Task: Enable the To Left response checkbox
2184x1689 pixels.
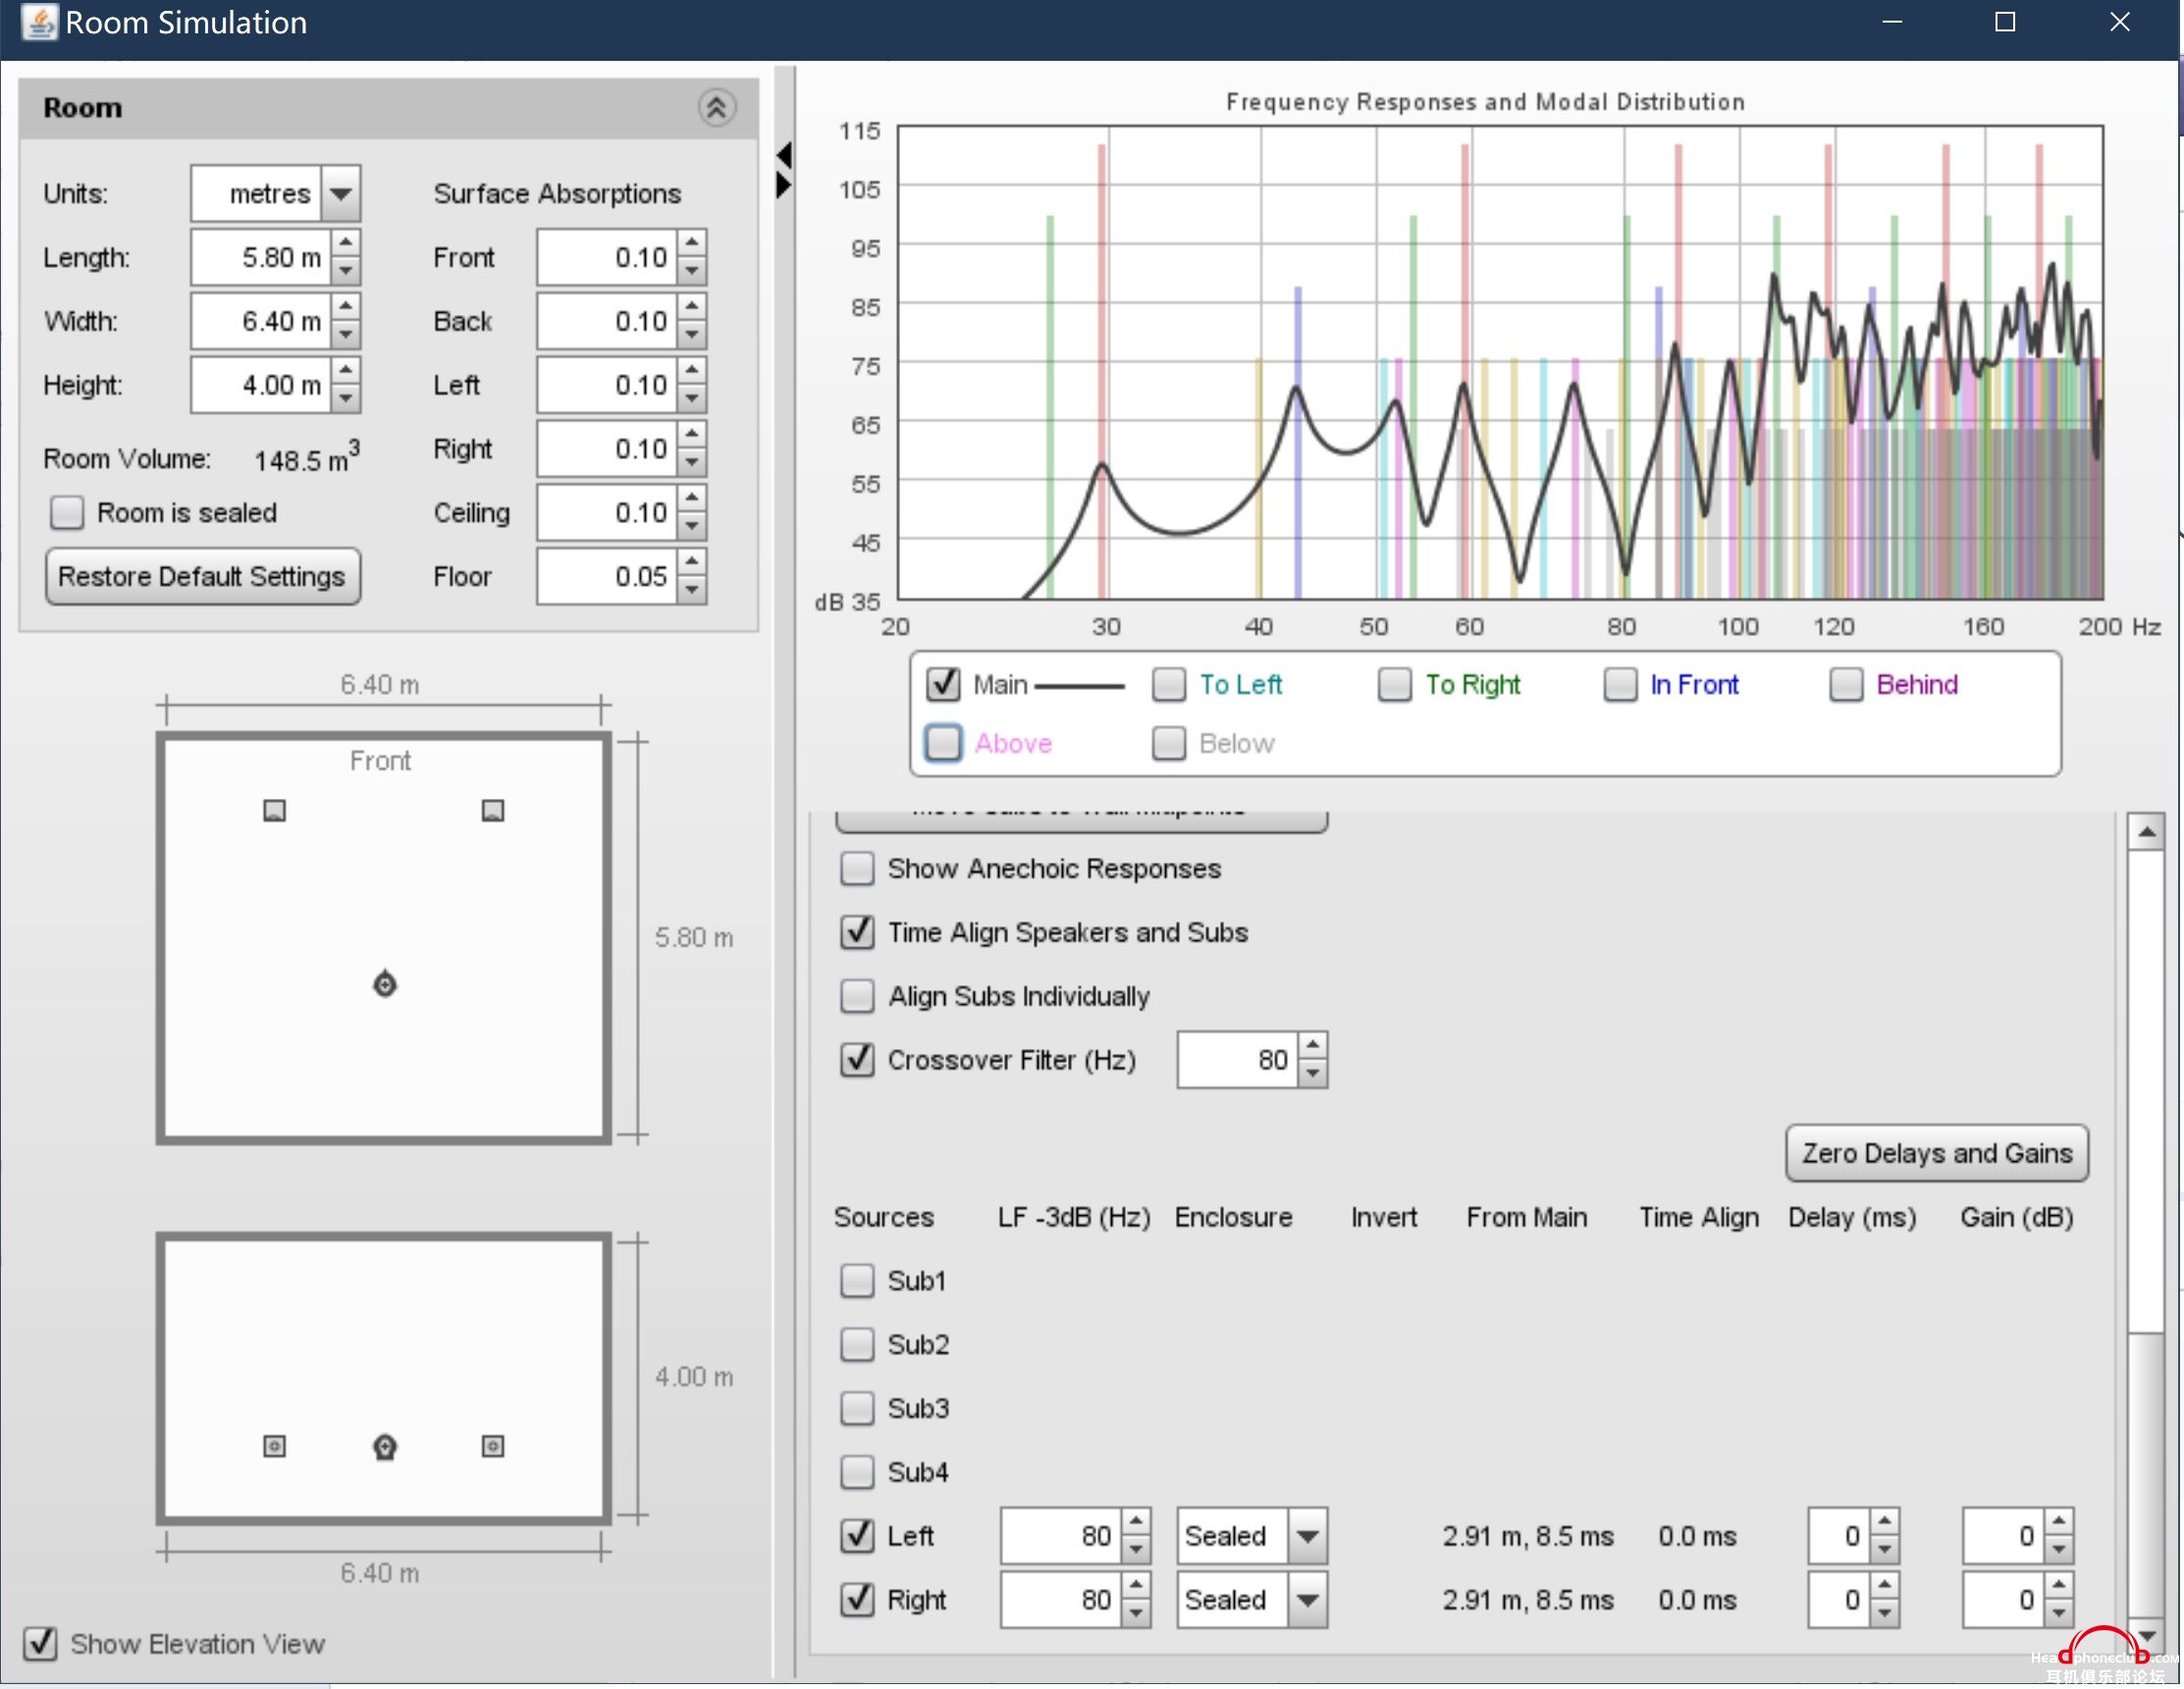Action: tap(1169, 685)
